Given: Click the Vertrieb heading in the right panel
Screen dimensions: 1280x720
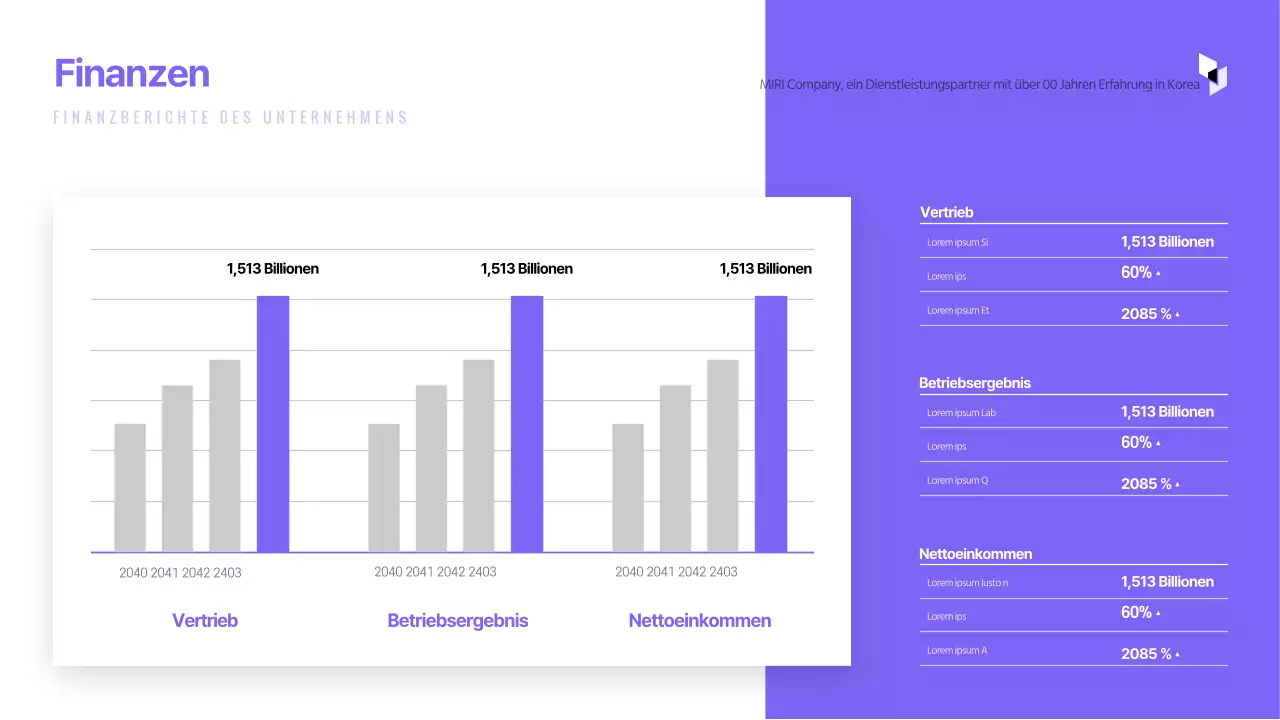Looking at the screenshot, I should click(946, 212).
